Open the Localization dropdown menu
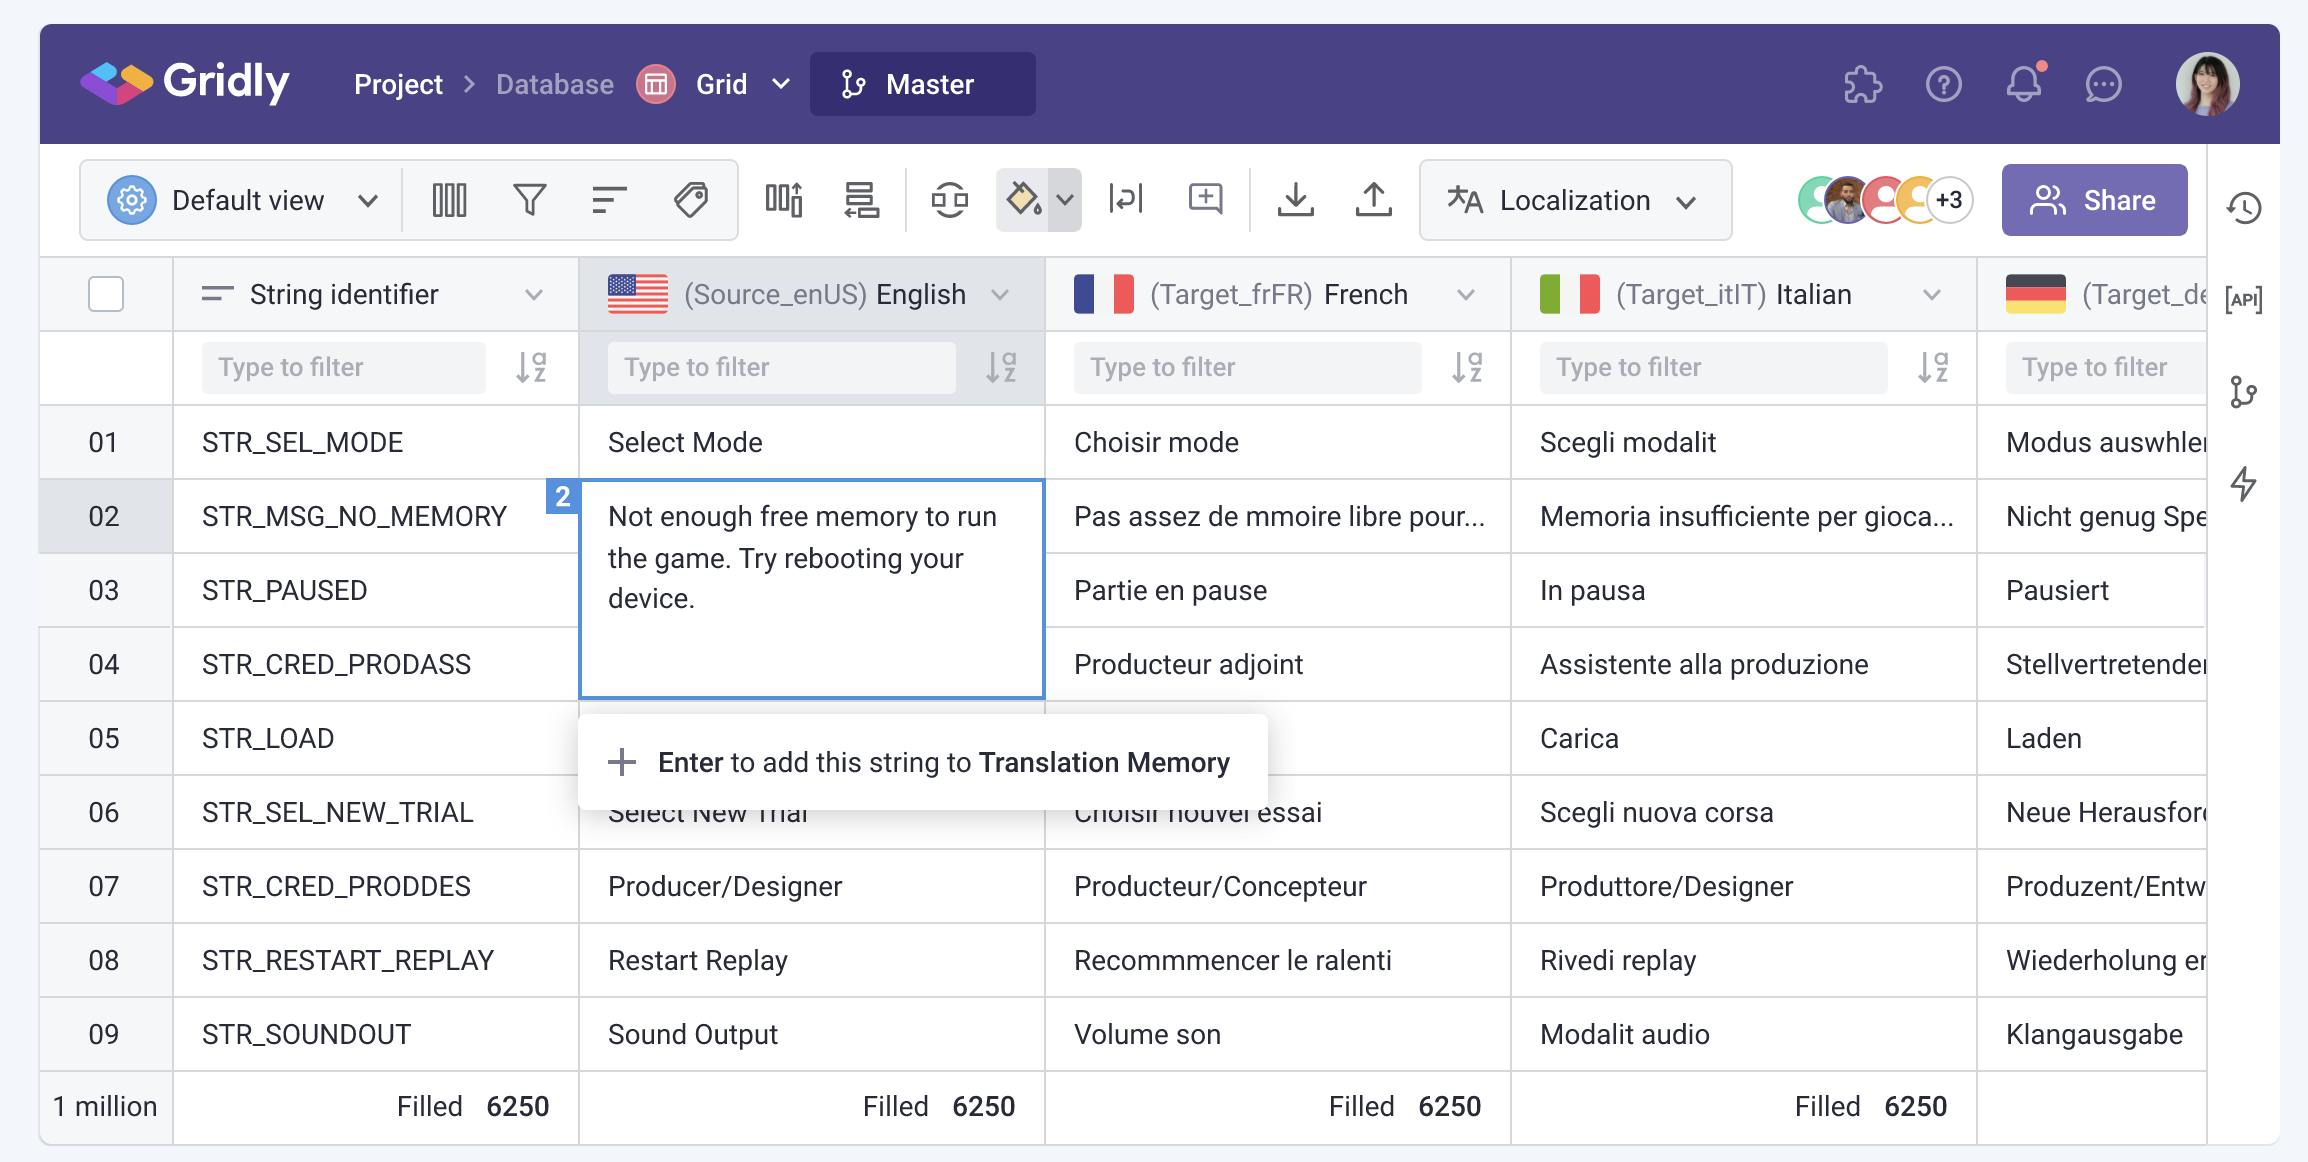This screenshot has width=2308, height=1162. [1575, 200]
